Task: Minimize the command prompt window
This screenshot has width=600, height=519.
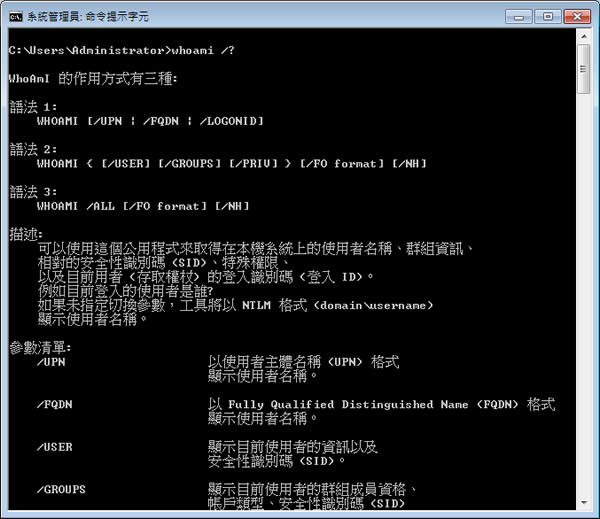Action: point(518,17)
